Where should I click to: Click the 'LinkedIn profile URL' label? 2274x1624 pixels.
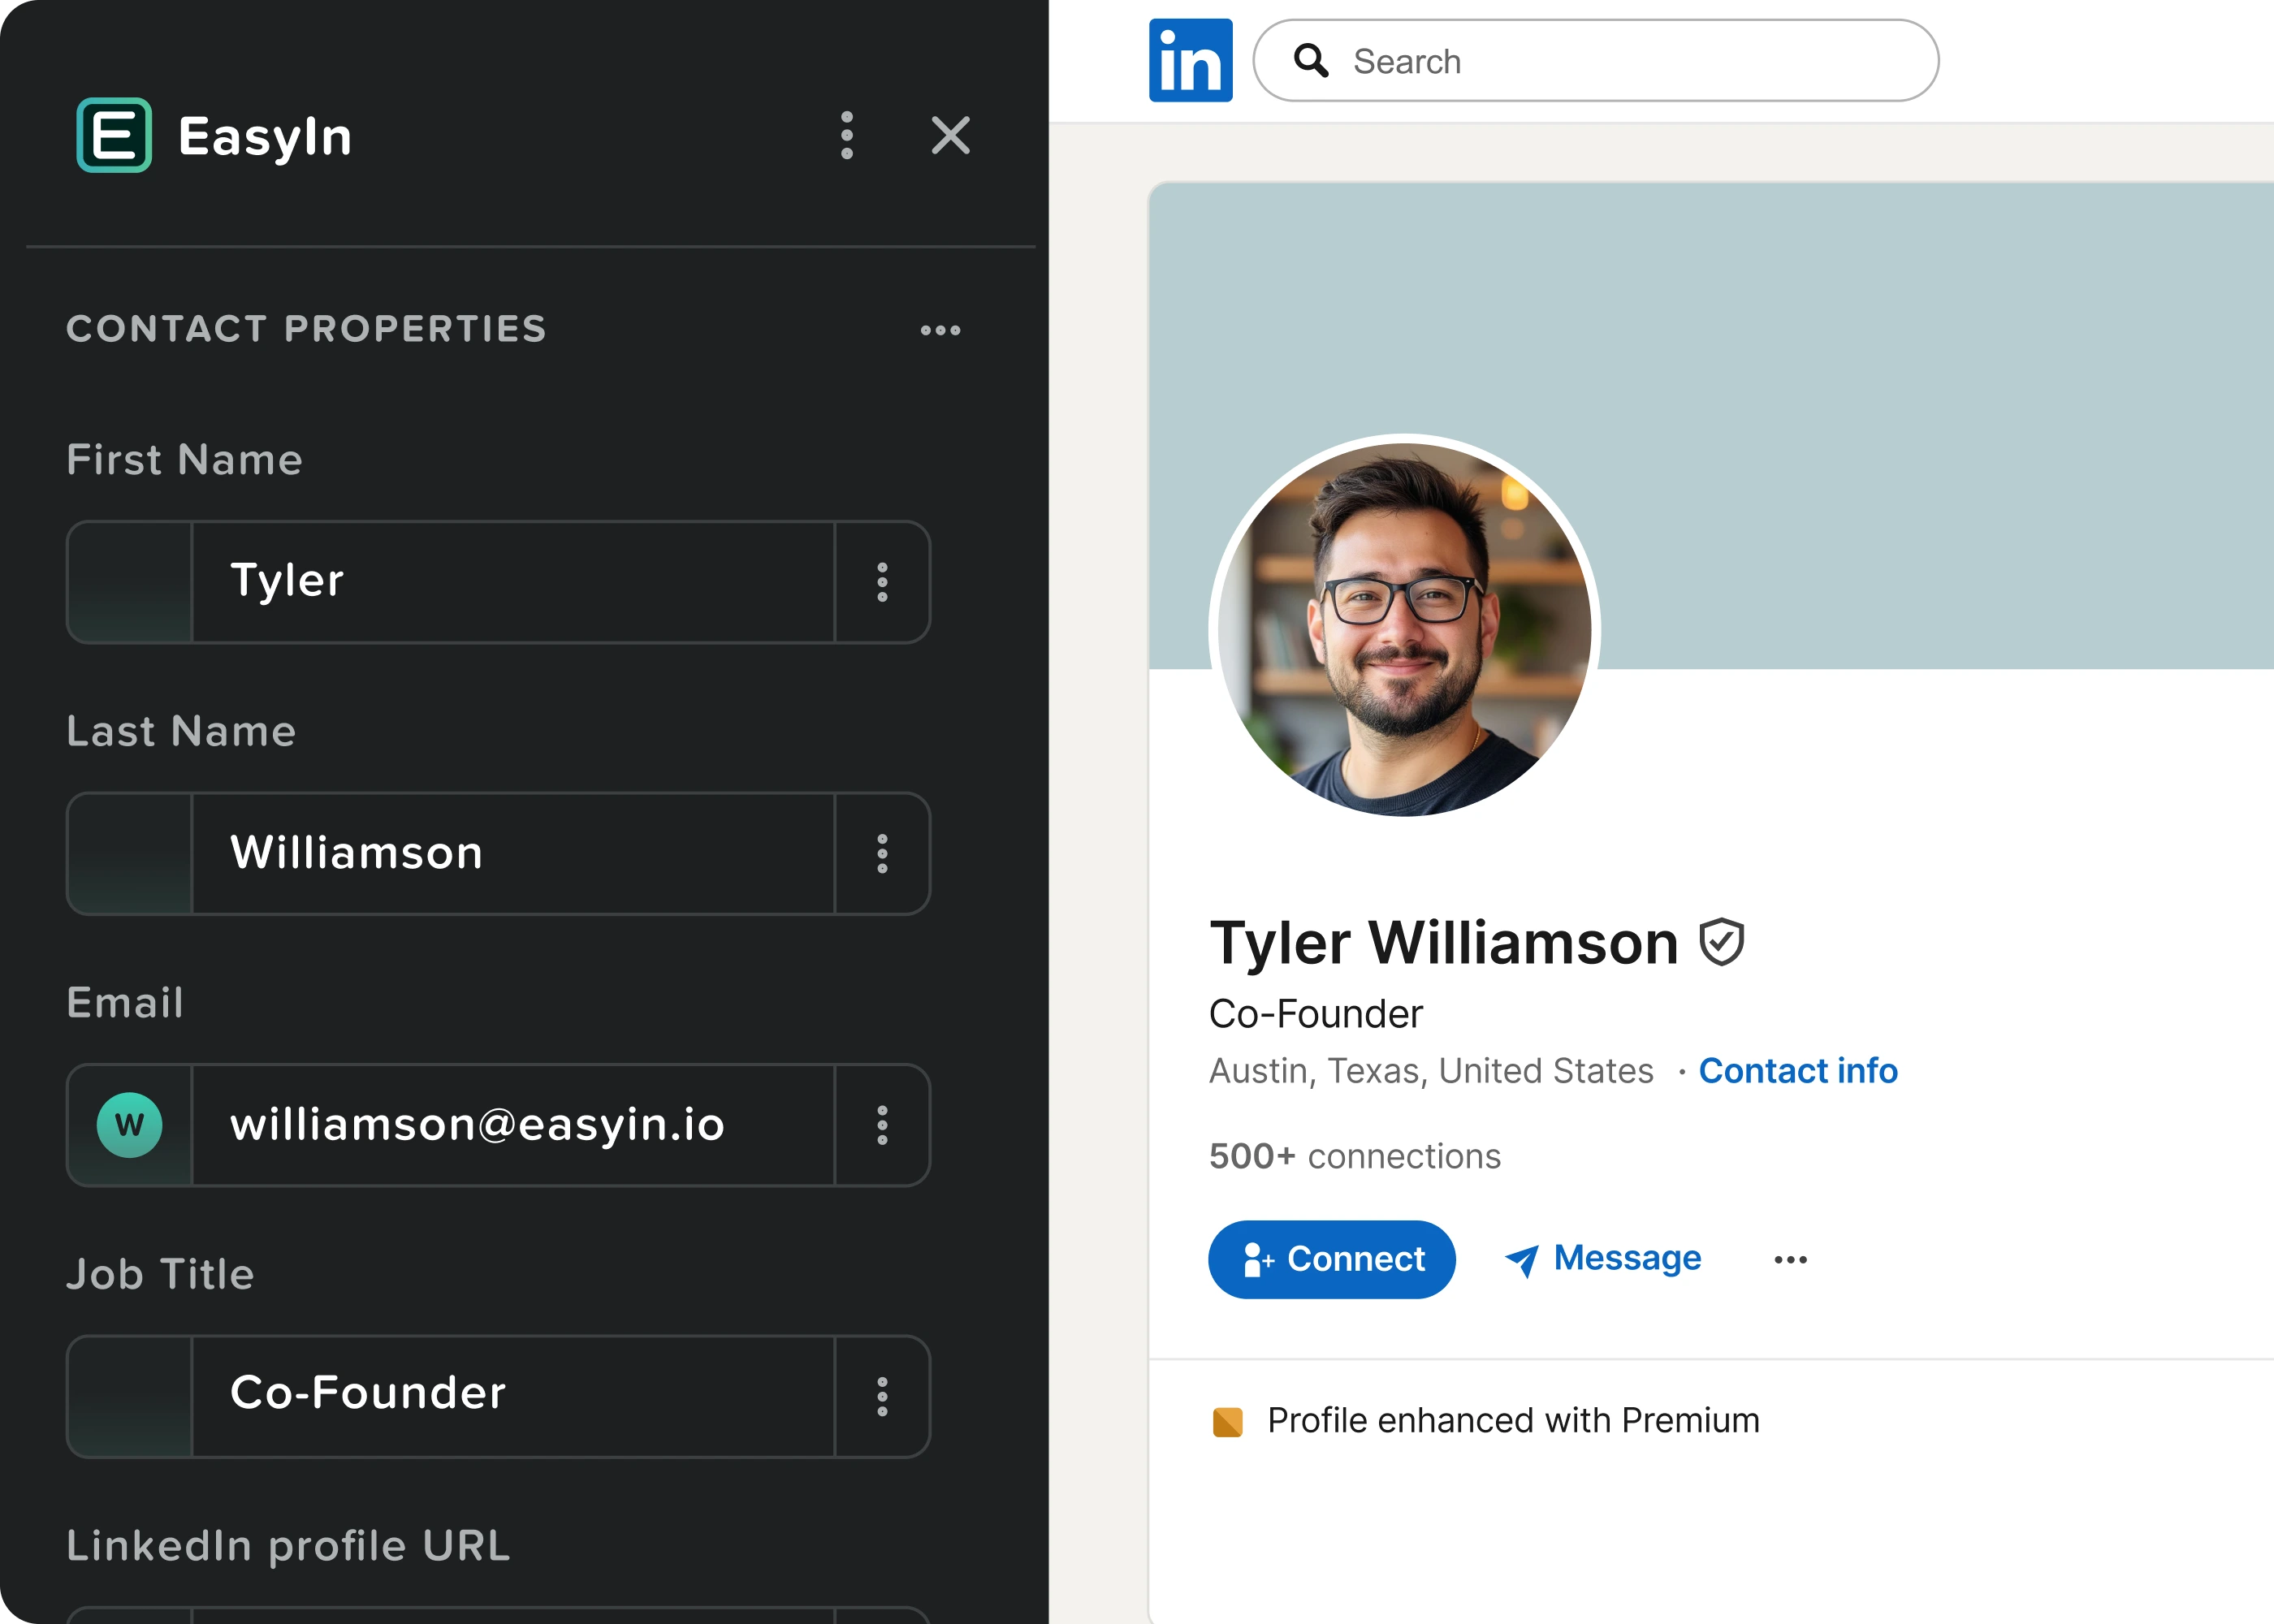click(288, 1546)
